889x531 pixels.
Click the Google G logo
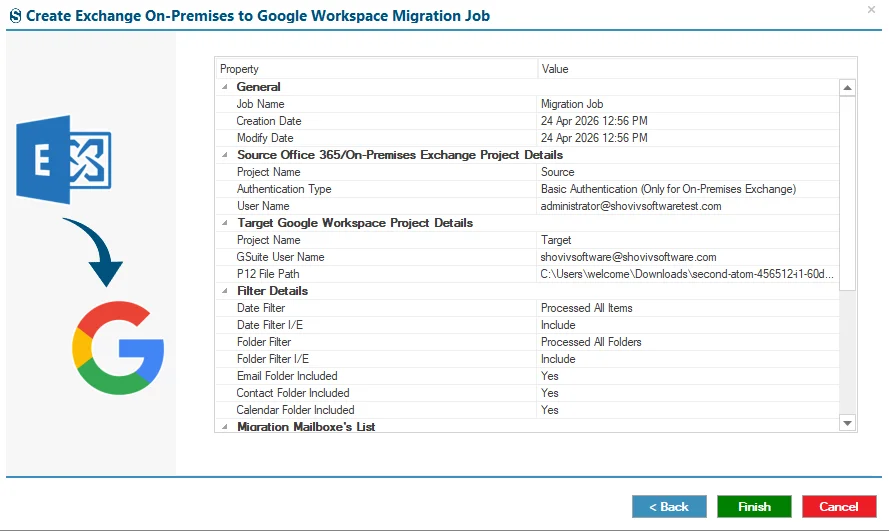(x=118, y=347)
